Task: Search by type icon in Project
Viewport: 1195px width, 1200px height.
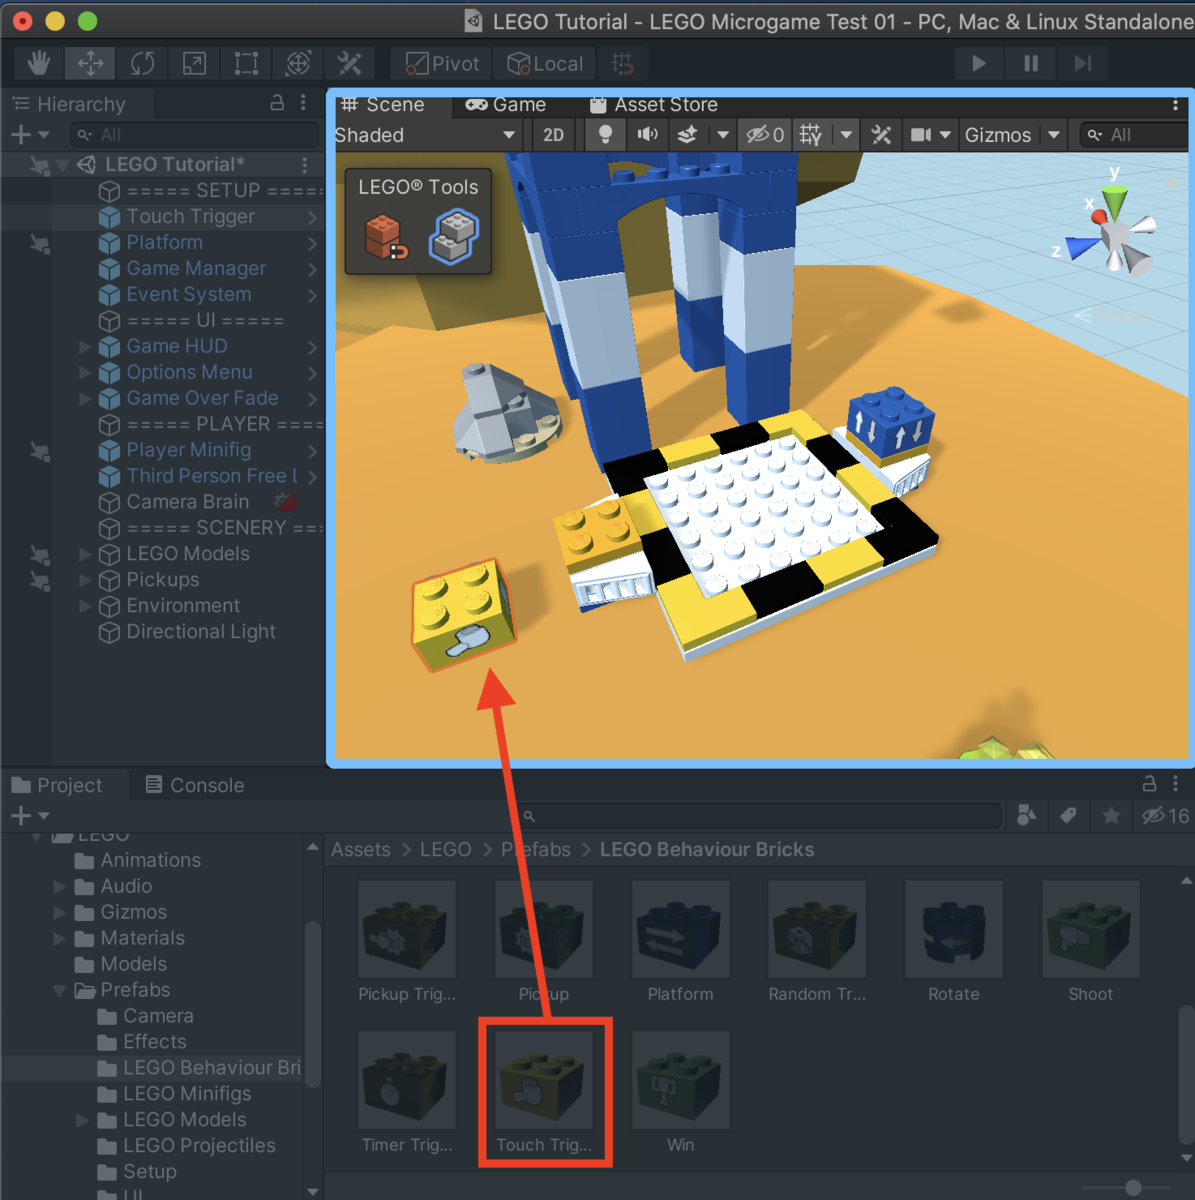Action: coord(1026,816)
